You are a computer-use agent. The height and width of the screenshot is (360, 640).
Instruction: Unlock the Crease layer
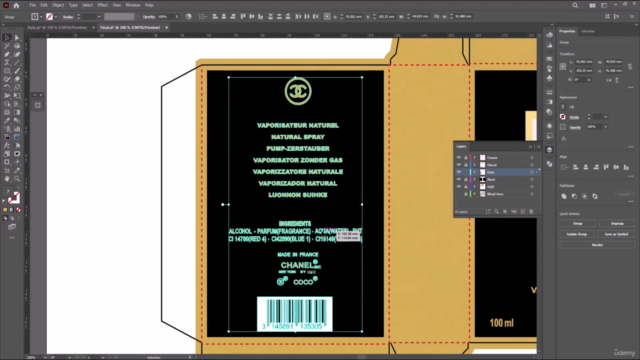point(466,158)
